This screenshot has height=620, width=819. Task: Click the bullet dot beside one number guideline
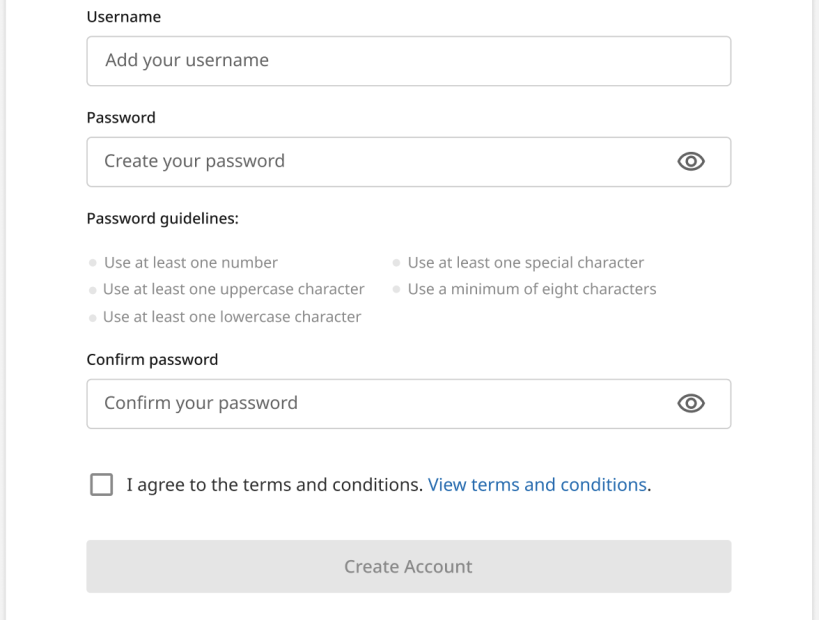pyautogui.click(x=92, y=263)
